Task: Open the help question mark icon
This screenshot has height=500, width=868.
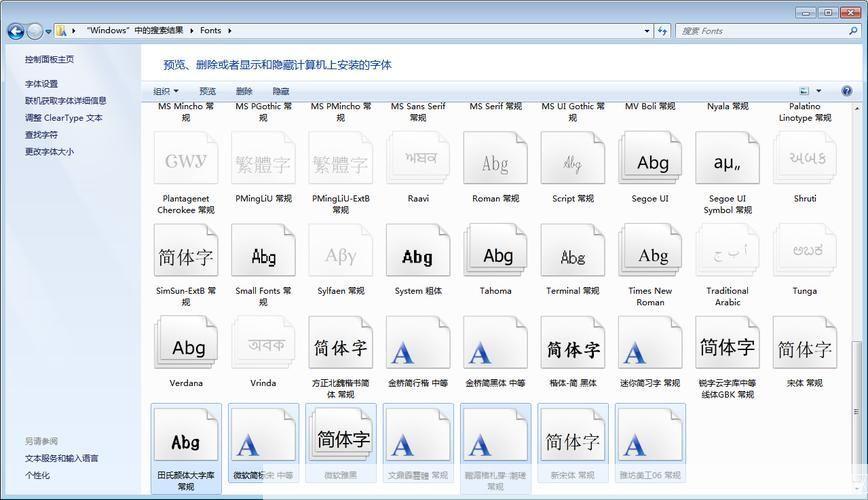Action: (x=846, y=91)
